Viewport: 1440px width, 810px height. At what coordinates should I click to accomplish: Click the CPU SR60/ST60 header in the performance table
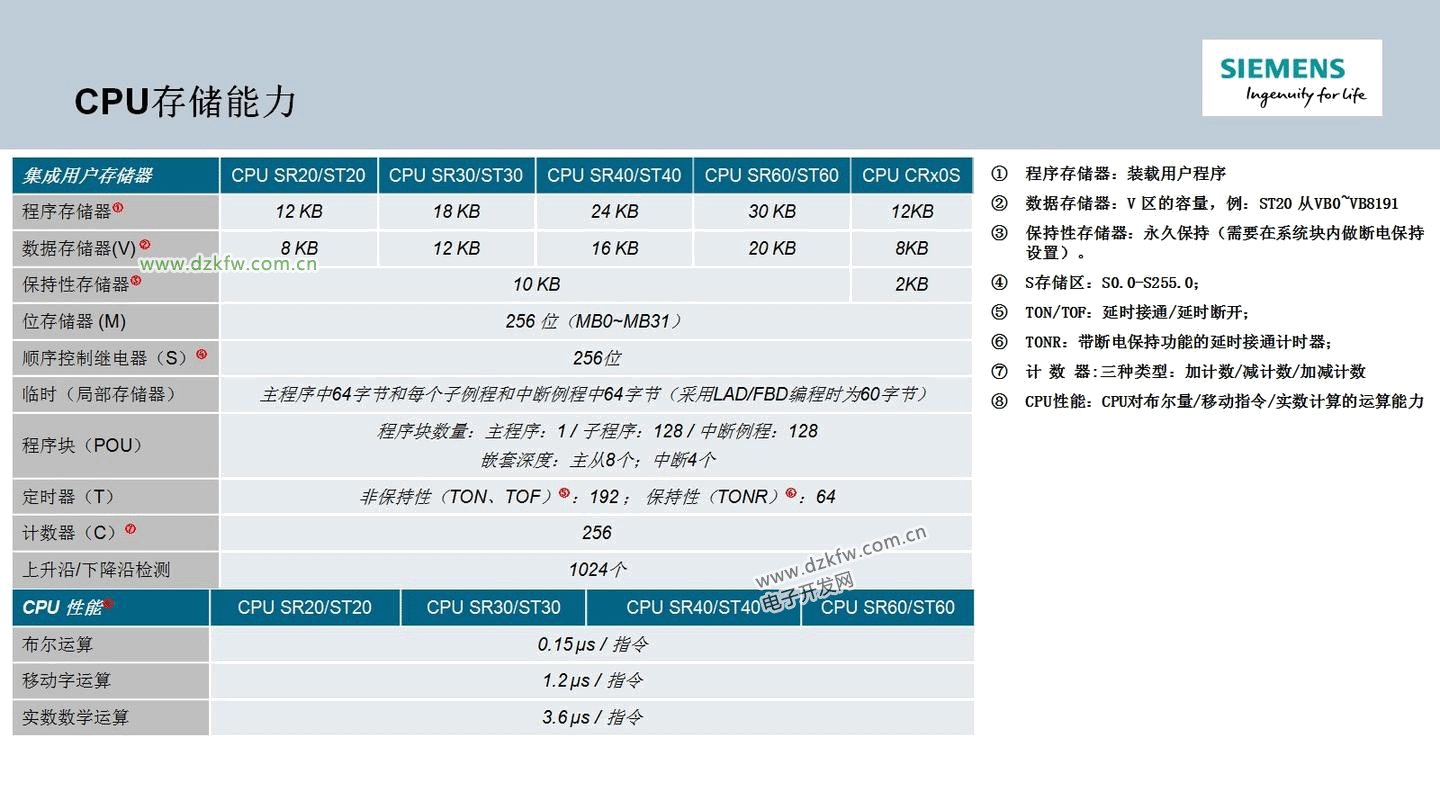pos(887,607)
